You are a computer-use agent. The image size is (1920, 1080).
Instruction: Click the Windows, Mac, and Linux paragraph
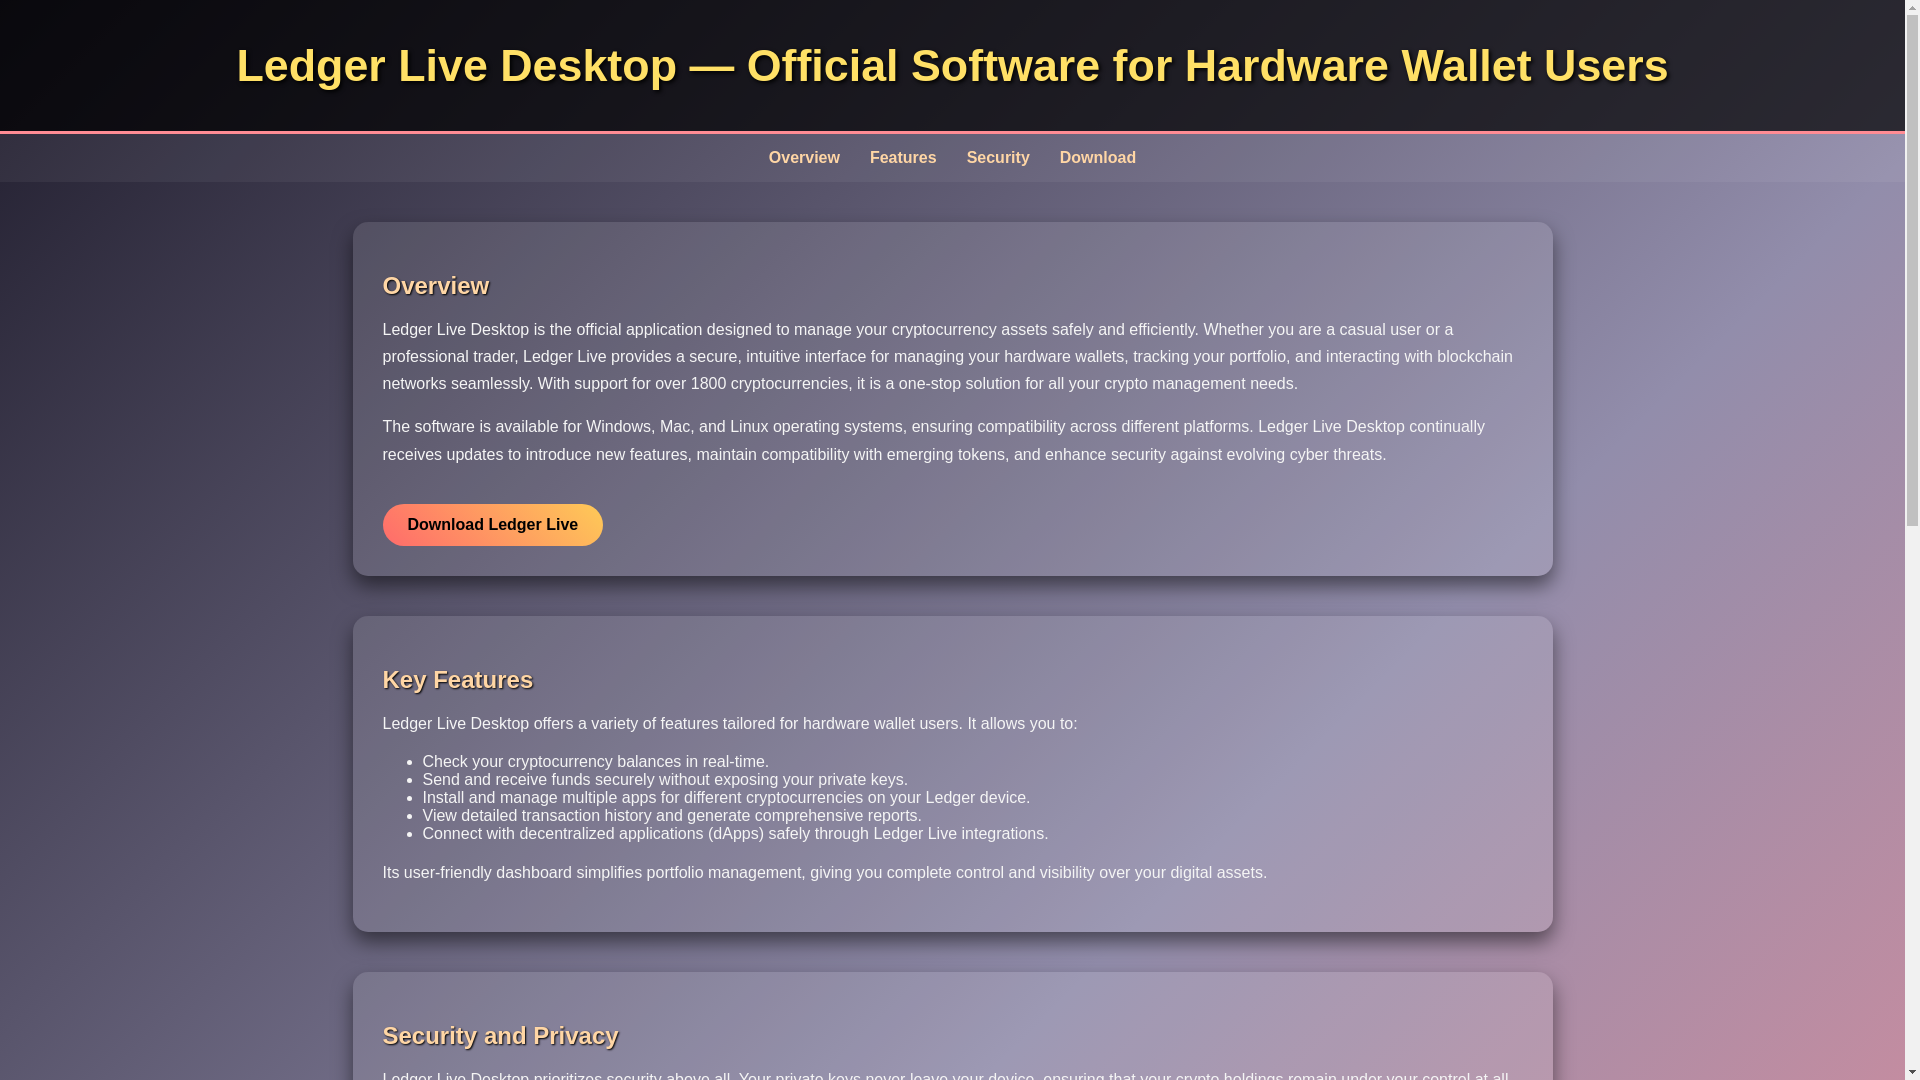tap(932, 441)
